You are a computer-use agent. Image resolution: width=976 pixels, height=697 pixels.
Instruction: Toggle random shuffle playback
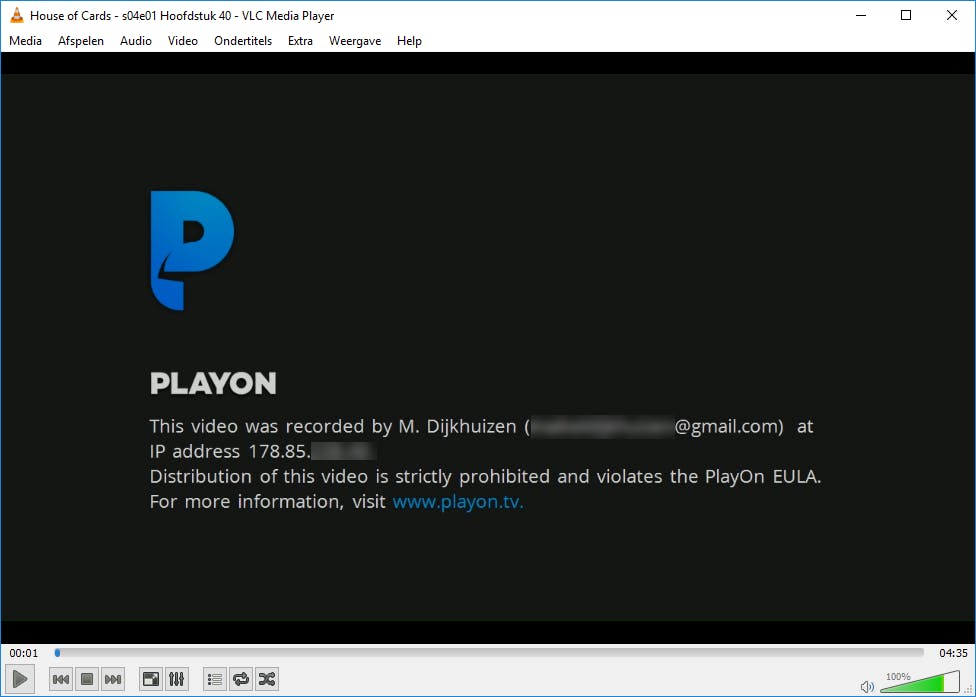266,679
